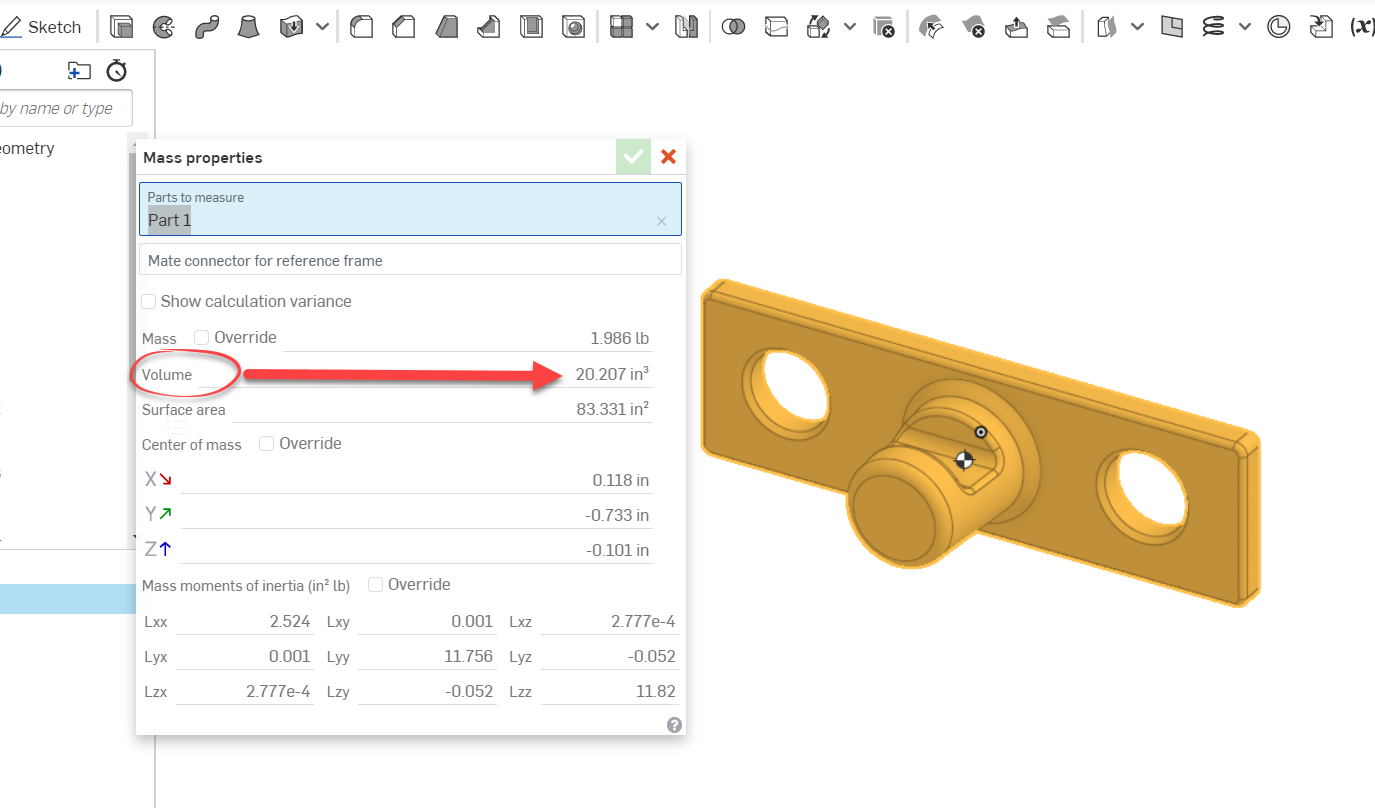Tick the Center of mass Override checkbox
1375x808 pixels.
point(267,443)
